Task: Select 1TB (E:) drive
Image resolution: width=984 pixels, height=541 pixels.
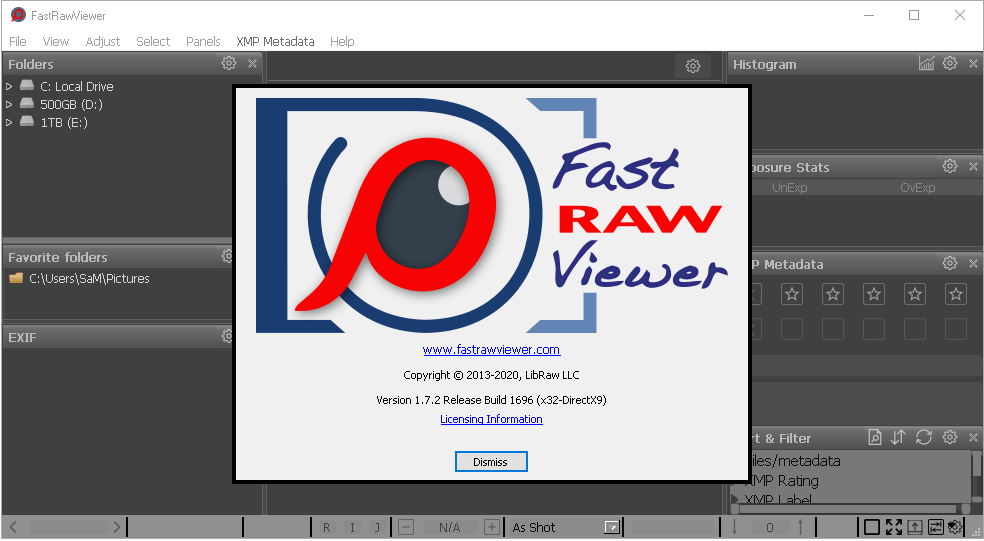Action: coord(64,122)
